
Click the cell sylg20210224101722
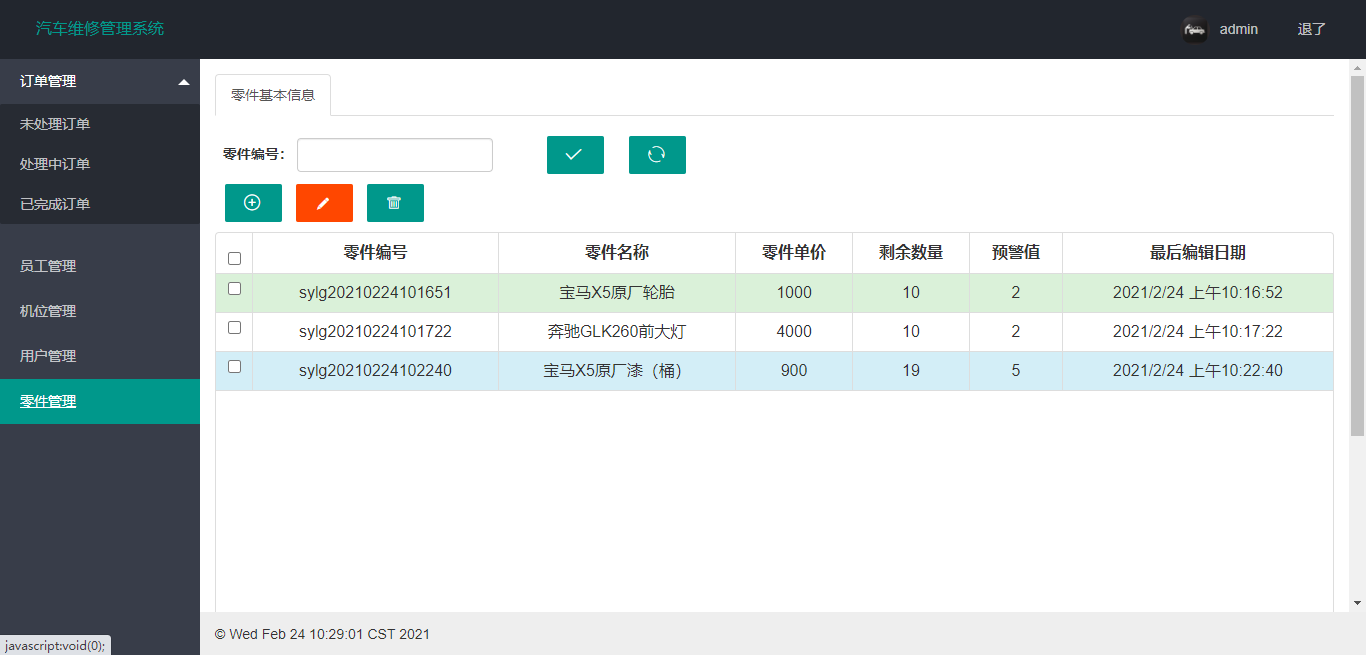click(375, 332)
